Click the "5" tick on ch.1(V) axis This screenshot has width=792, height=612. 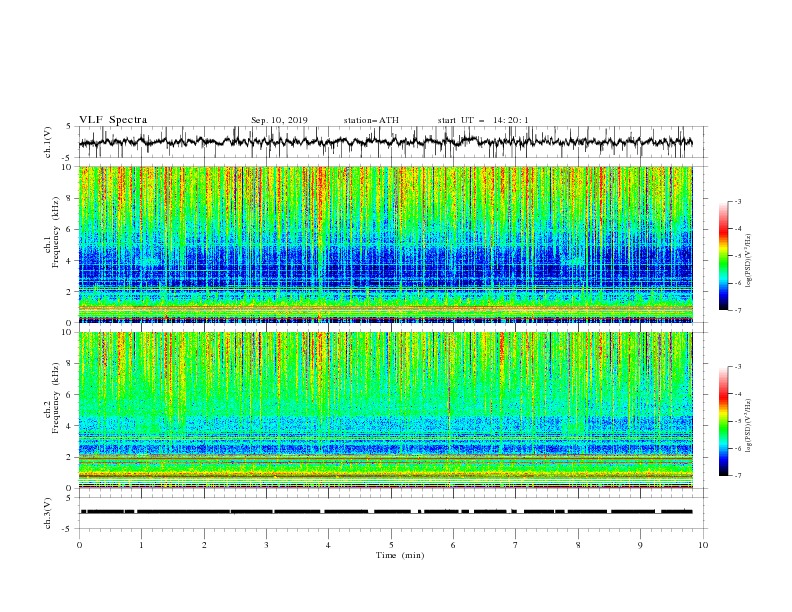(71, 127)
